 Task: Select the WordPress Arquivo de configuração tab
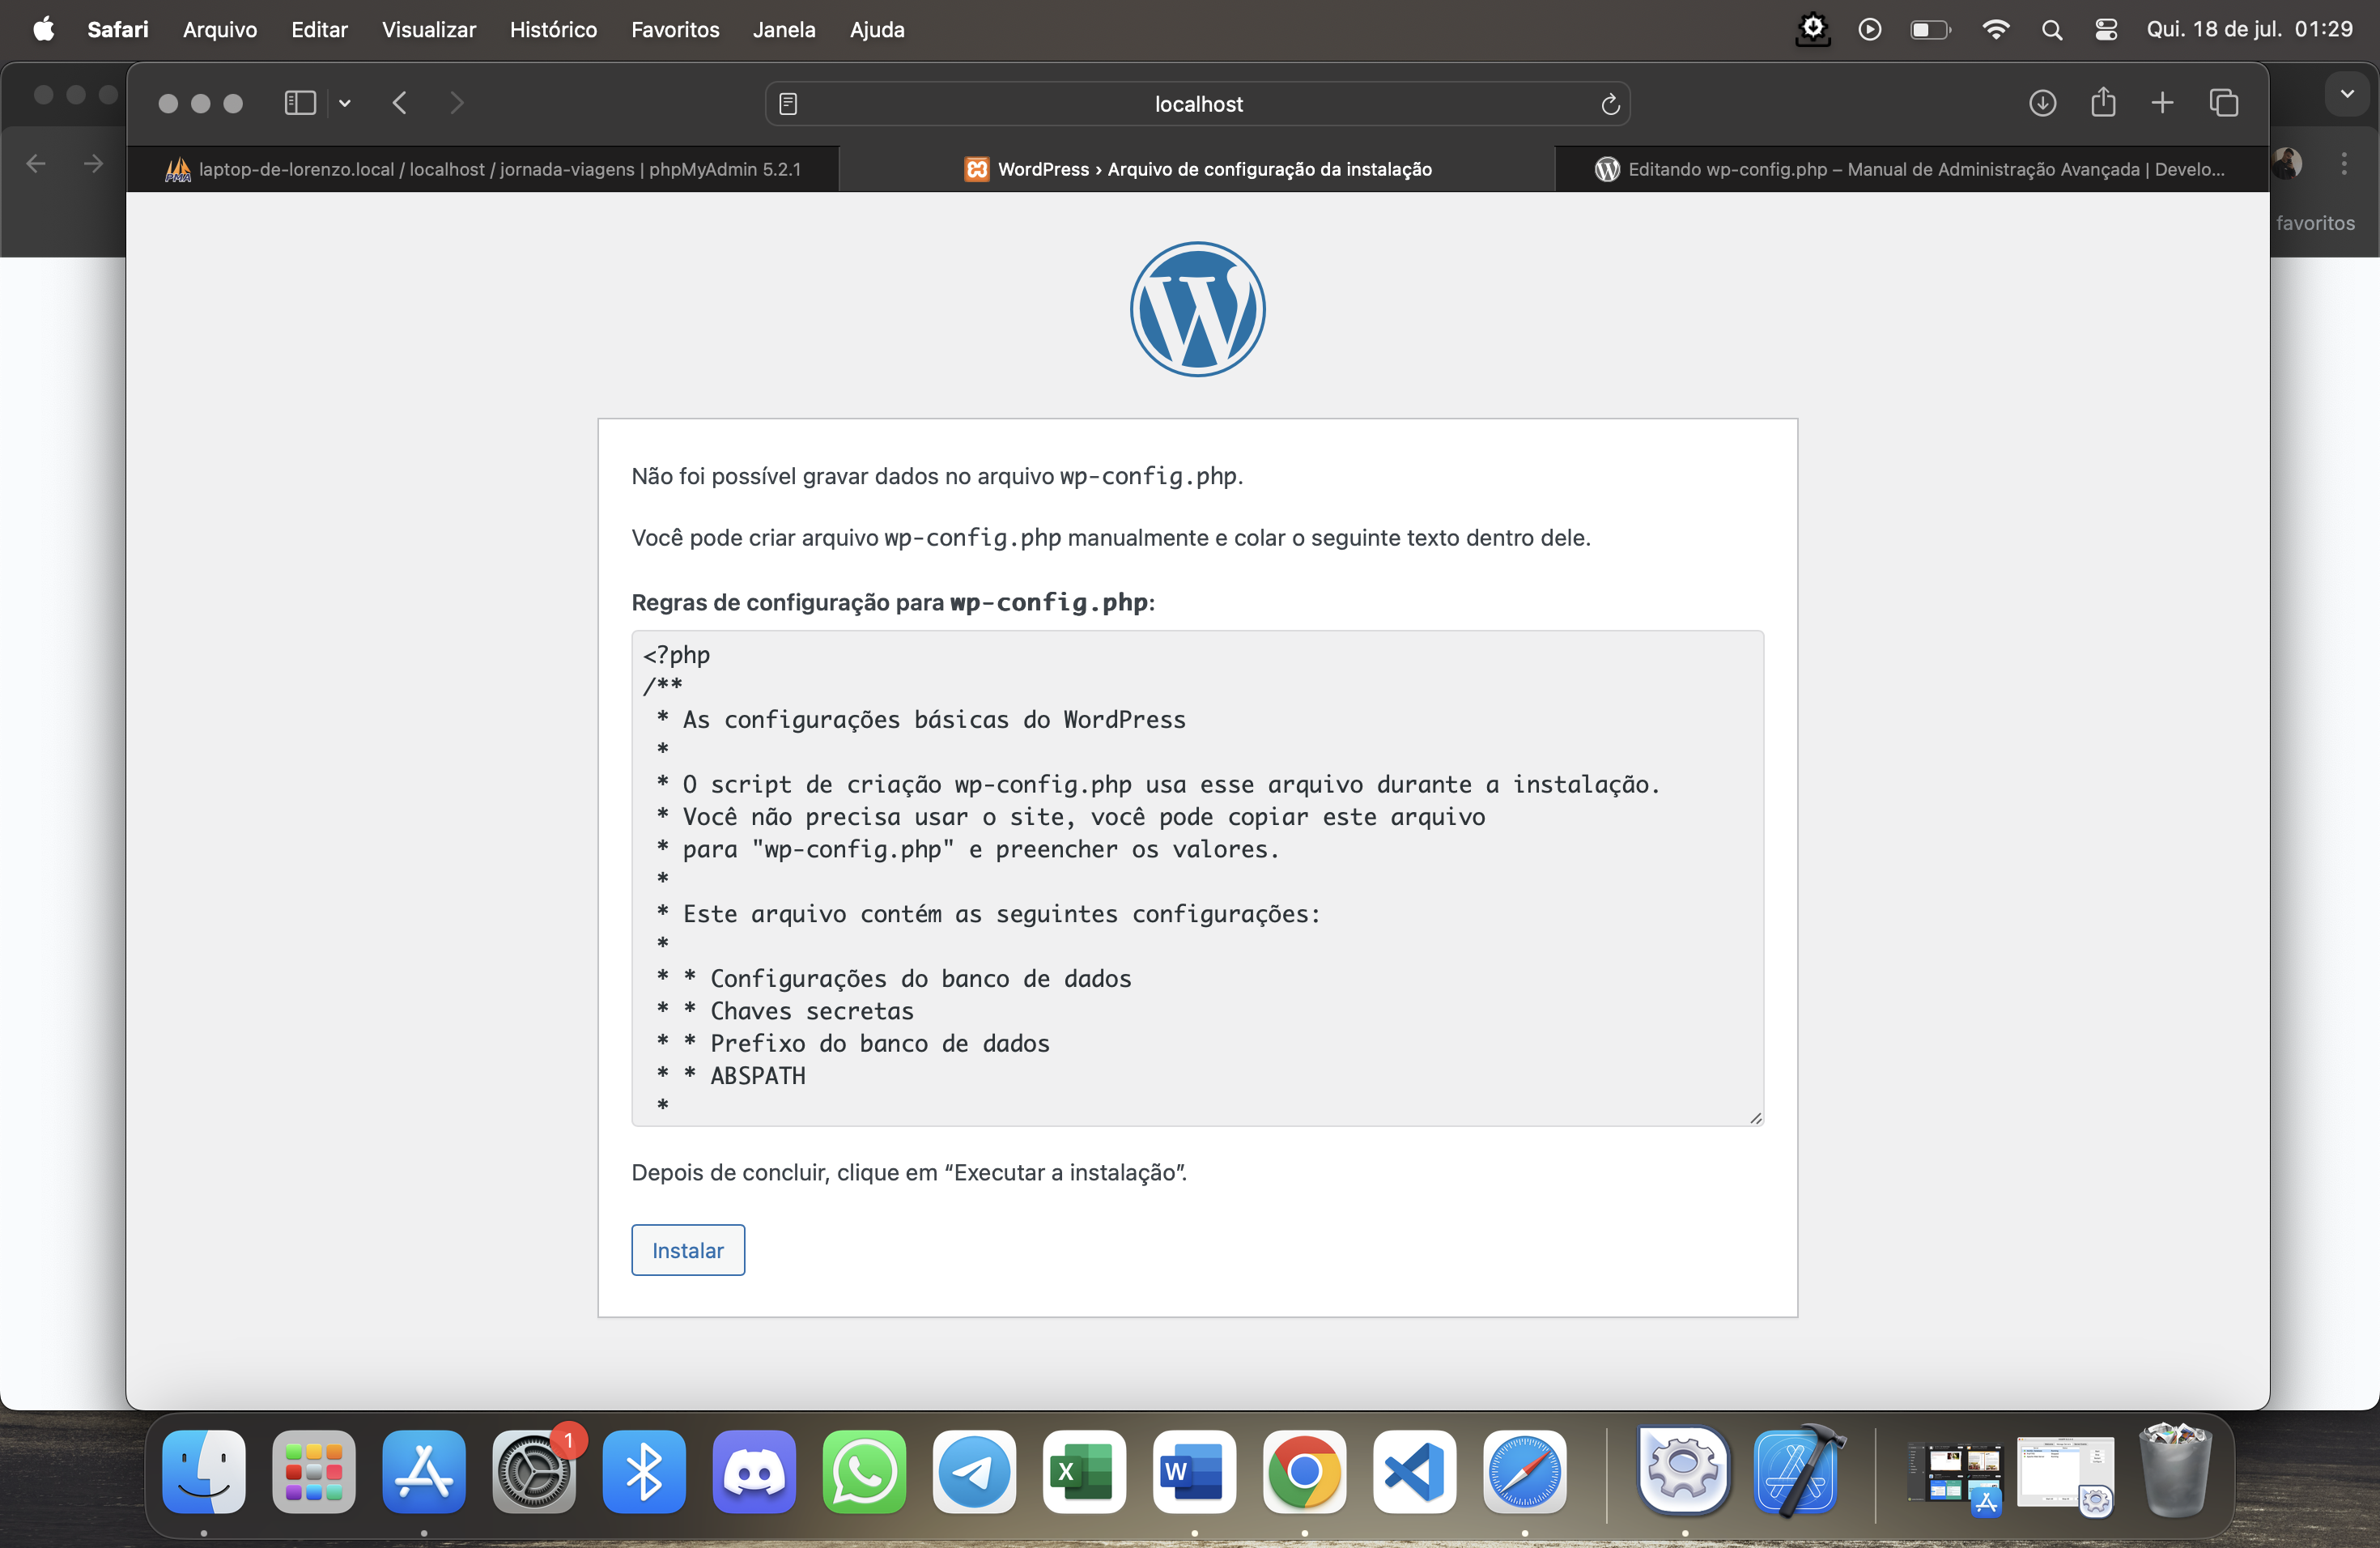(1197, 169)
